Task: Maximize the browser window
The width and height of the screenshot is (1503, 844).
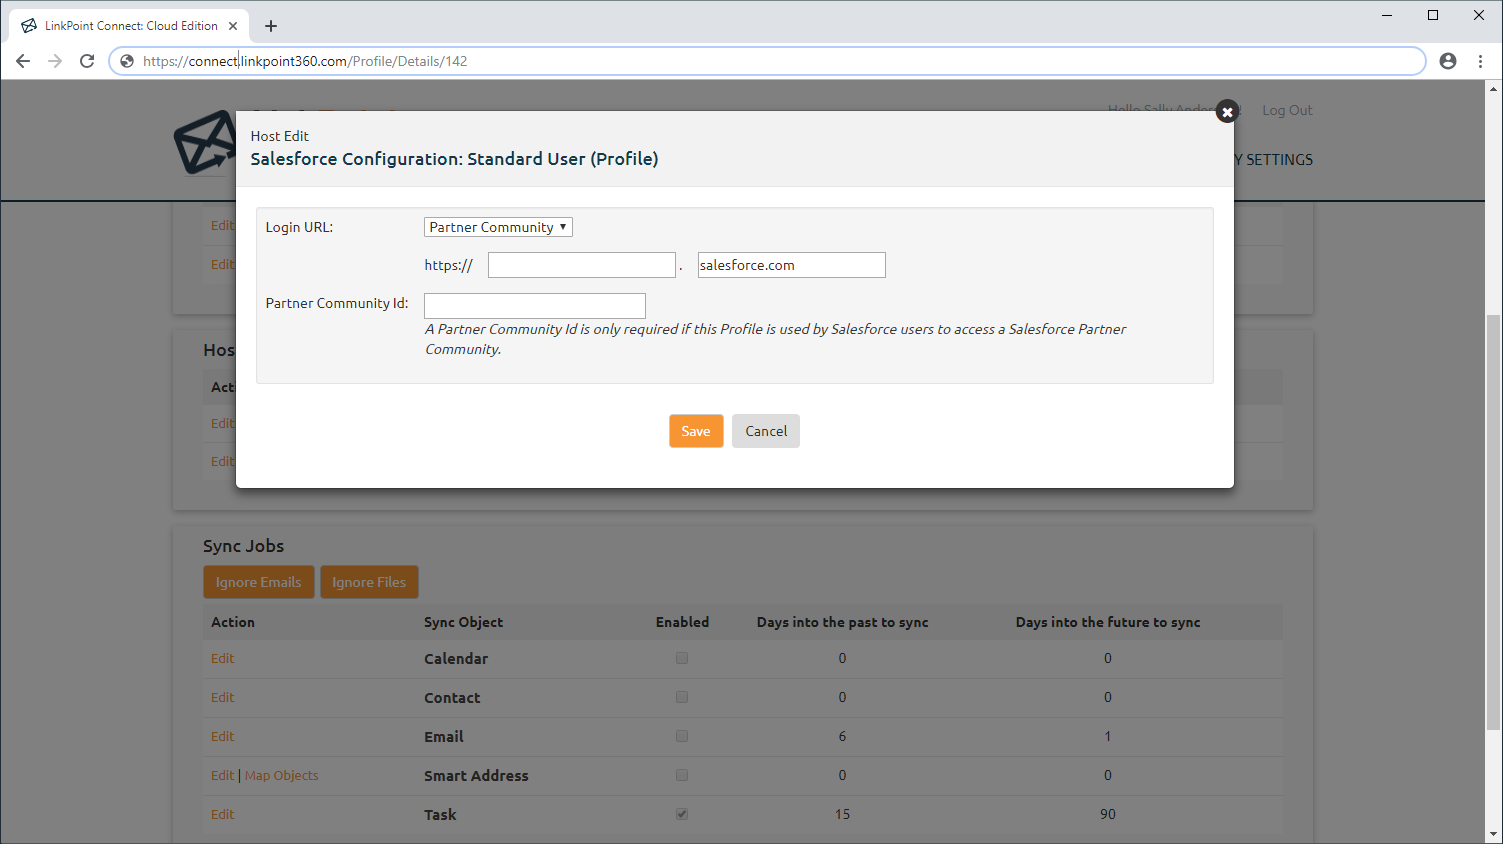Action: click(x=1433, y=15)
